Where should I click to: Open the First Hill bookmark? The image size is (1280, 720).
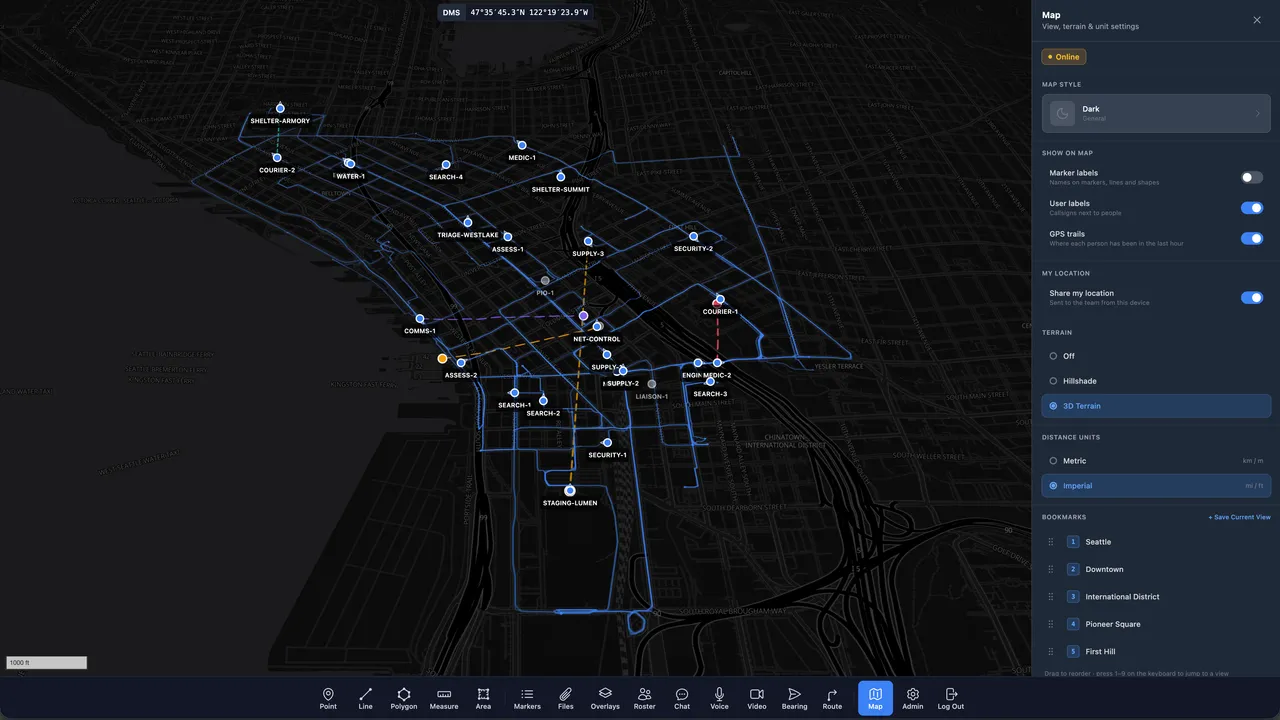click(x=1157, y=652)
